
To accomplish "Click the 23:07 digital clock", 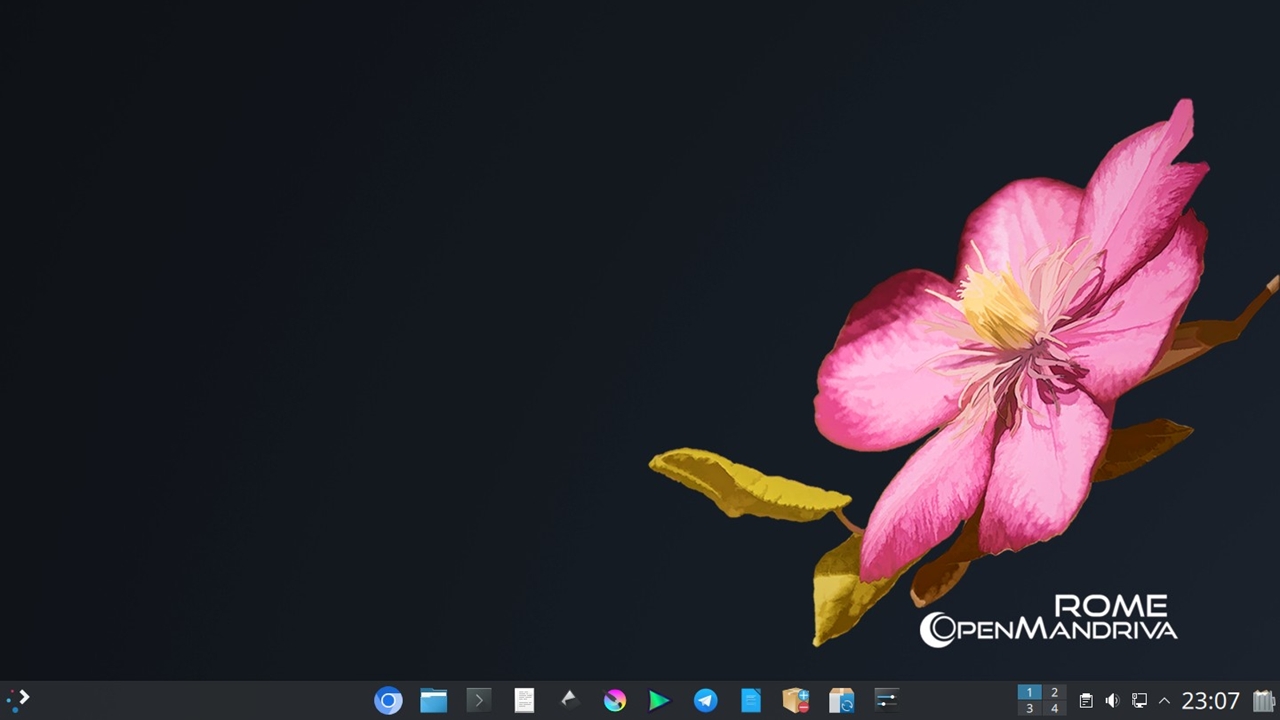I will 1211,701.
